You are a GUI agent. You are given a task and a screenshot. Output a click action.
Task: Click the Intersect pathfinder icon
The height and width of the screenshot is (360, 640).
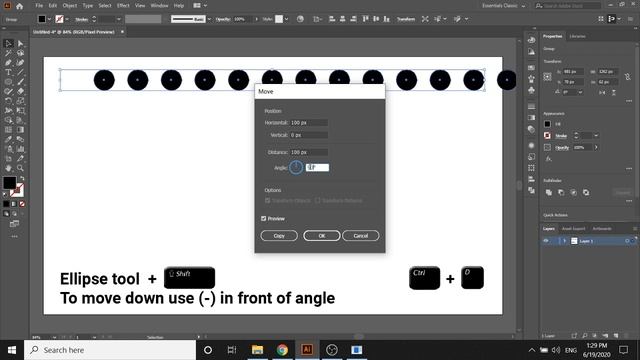(573, 192)
